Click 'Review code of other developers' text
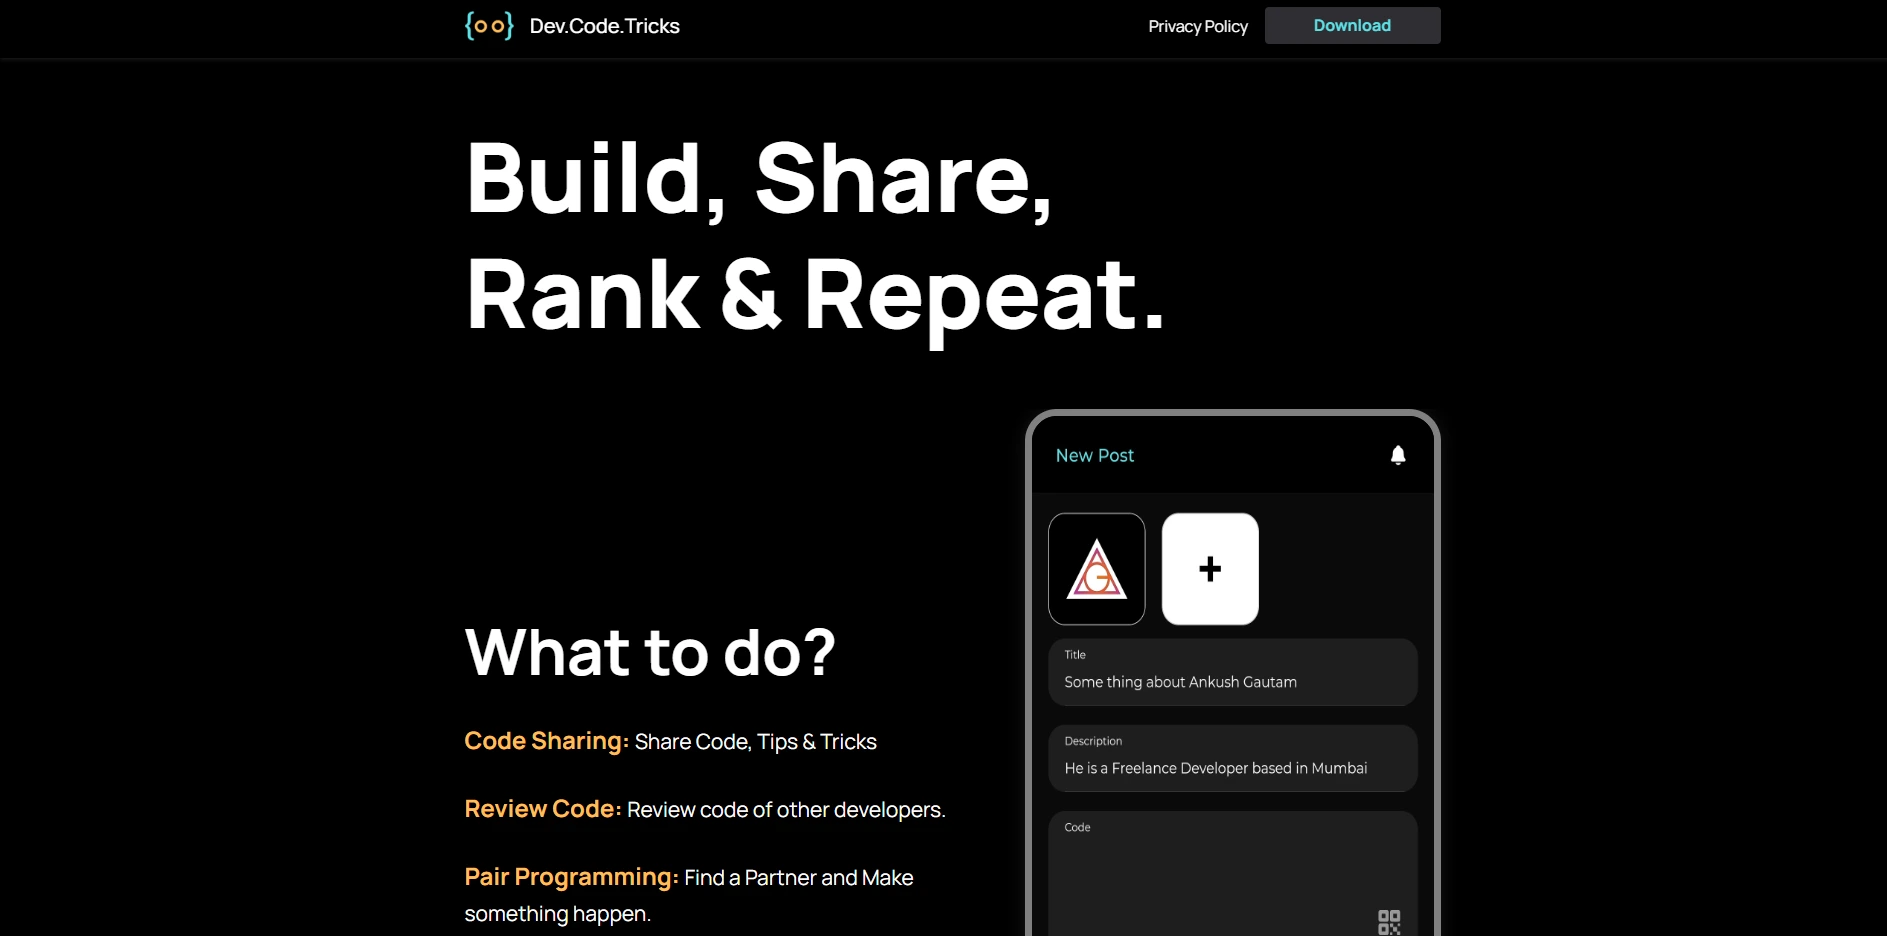Screen dimensions: 1887x936 click(785, 810)
